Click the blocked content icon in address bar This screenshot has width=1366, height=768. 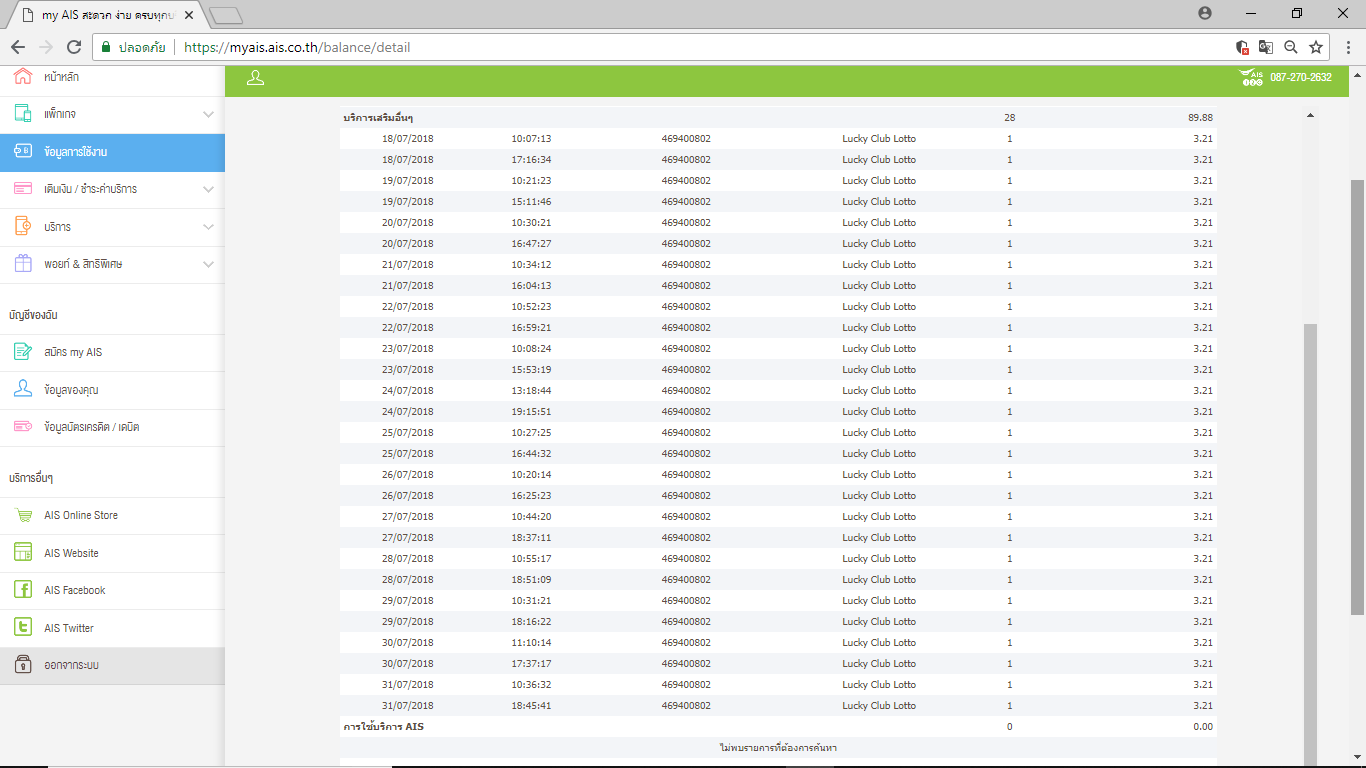coord(1242,47)
